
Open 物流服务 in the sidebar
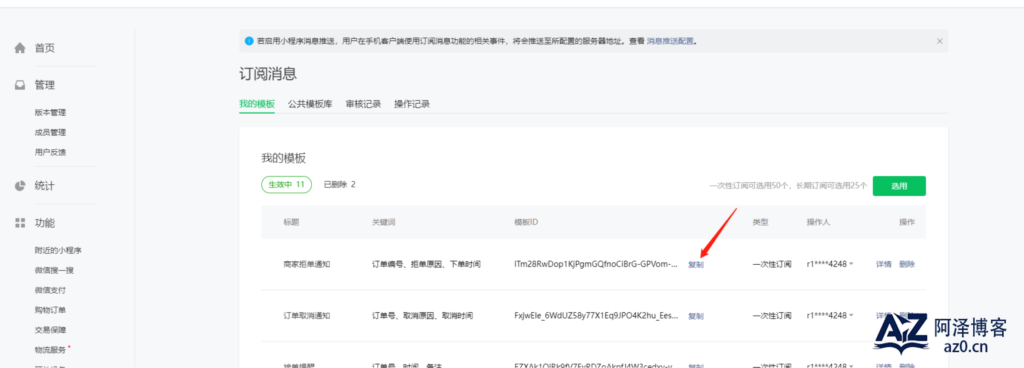click(x=50, y=350)
